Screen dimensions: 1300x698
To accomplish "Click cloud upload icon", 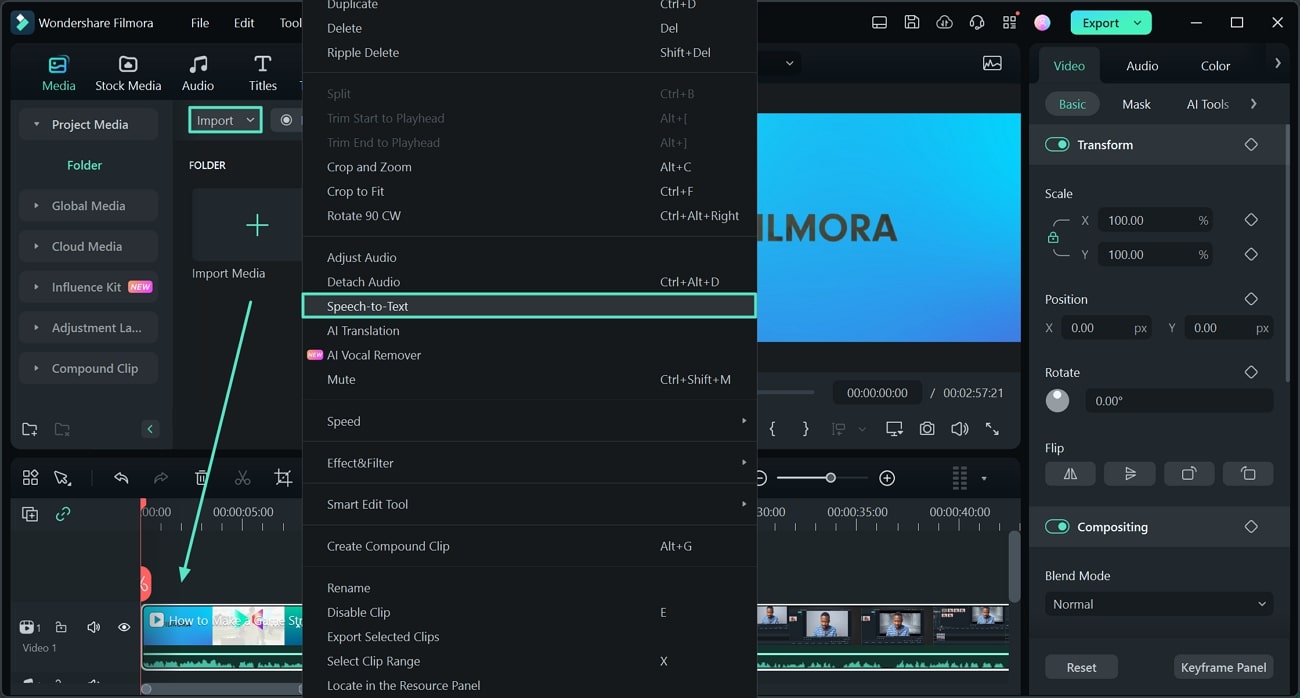I will (x=944, y=23).
